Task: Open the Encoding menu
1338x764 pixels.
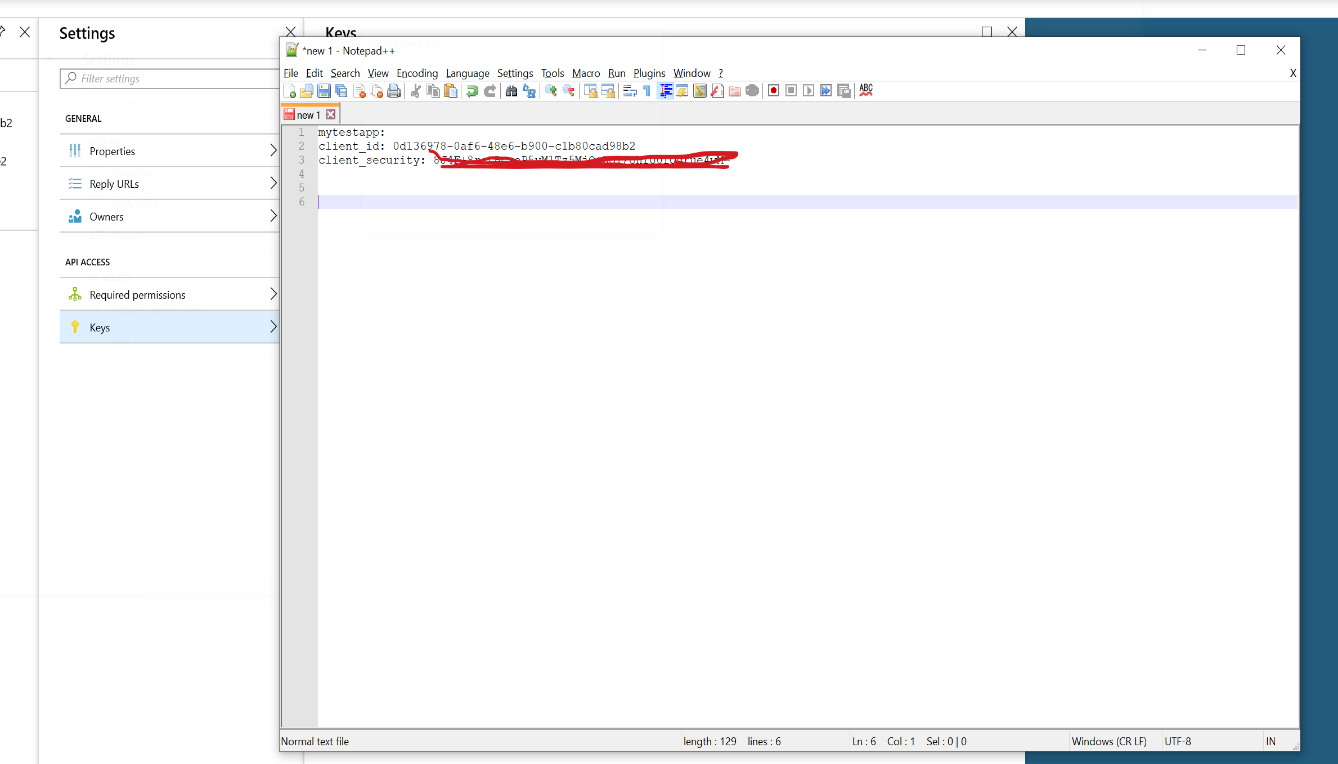Action: 417,73
